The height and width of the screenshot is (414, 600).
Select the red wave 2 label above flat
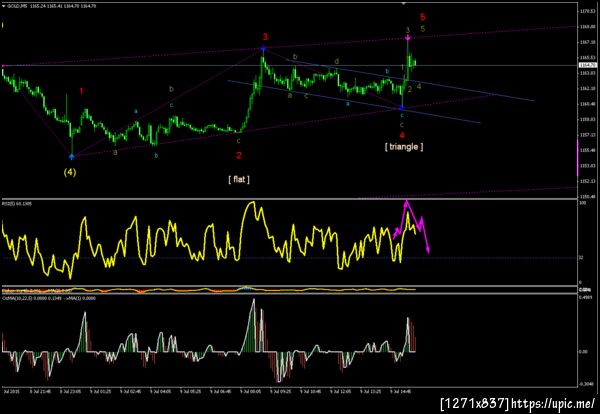pos(239,155)
